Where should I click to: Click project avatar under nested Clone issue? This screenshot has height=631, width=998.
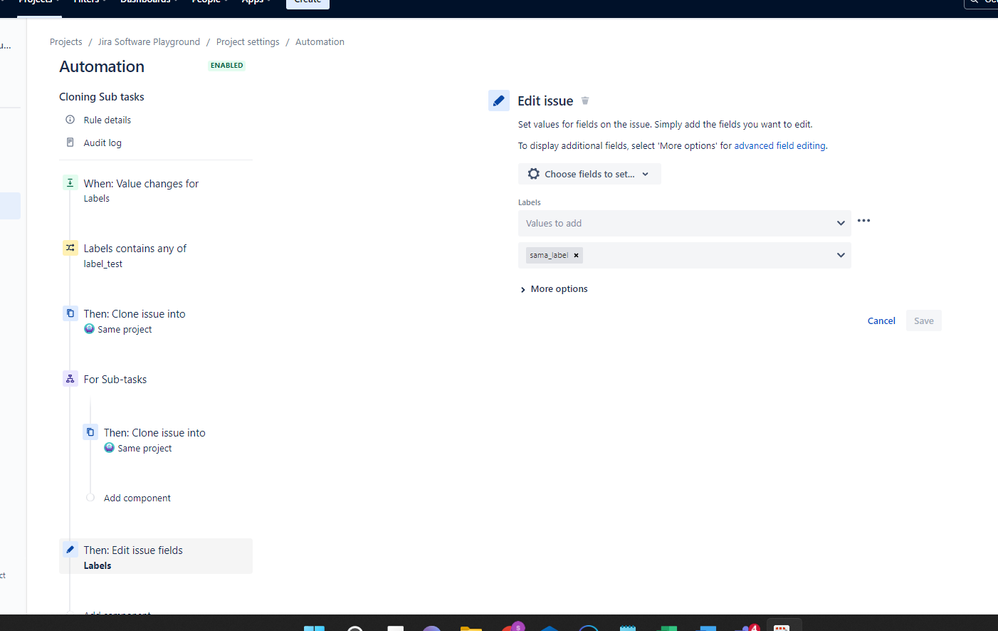coord(109,448)
